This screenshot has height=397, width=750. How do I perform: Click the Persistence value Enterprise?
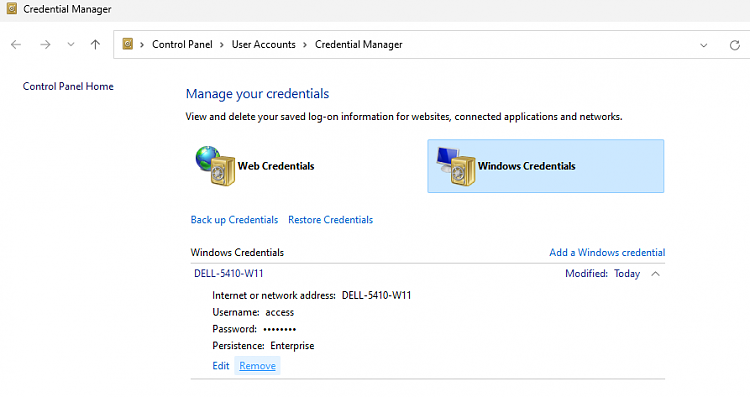click(x=292, y=346)
